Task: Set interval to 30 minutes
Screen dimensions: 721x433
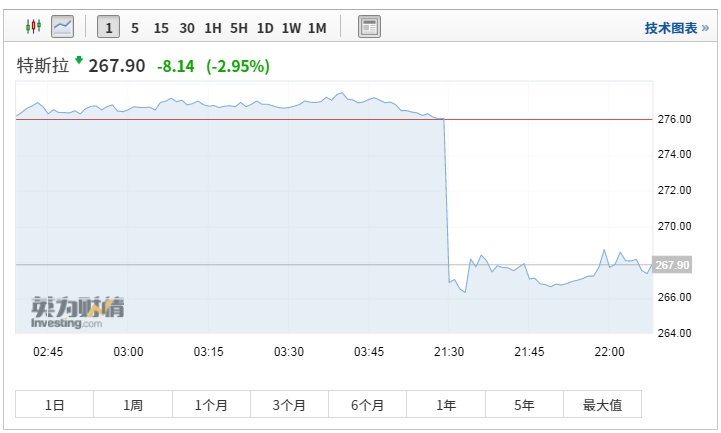Action: coord(187,28)
